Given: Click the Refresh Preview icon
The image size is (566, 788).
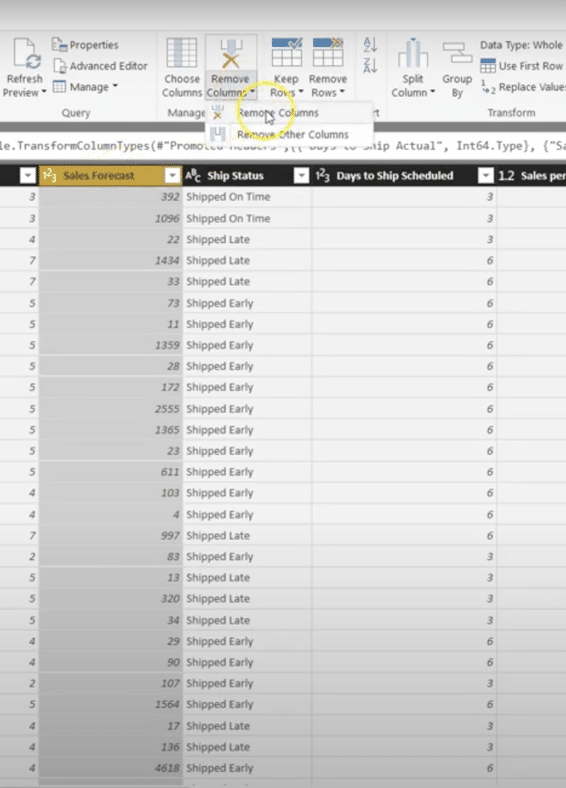Looking at the screenshot, I should [x=27, y=53].
